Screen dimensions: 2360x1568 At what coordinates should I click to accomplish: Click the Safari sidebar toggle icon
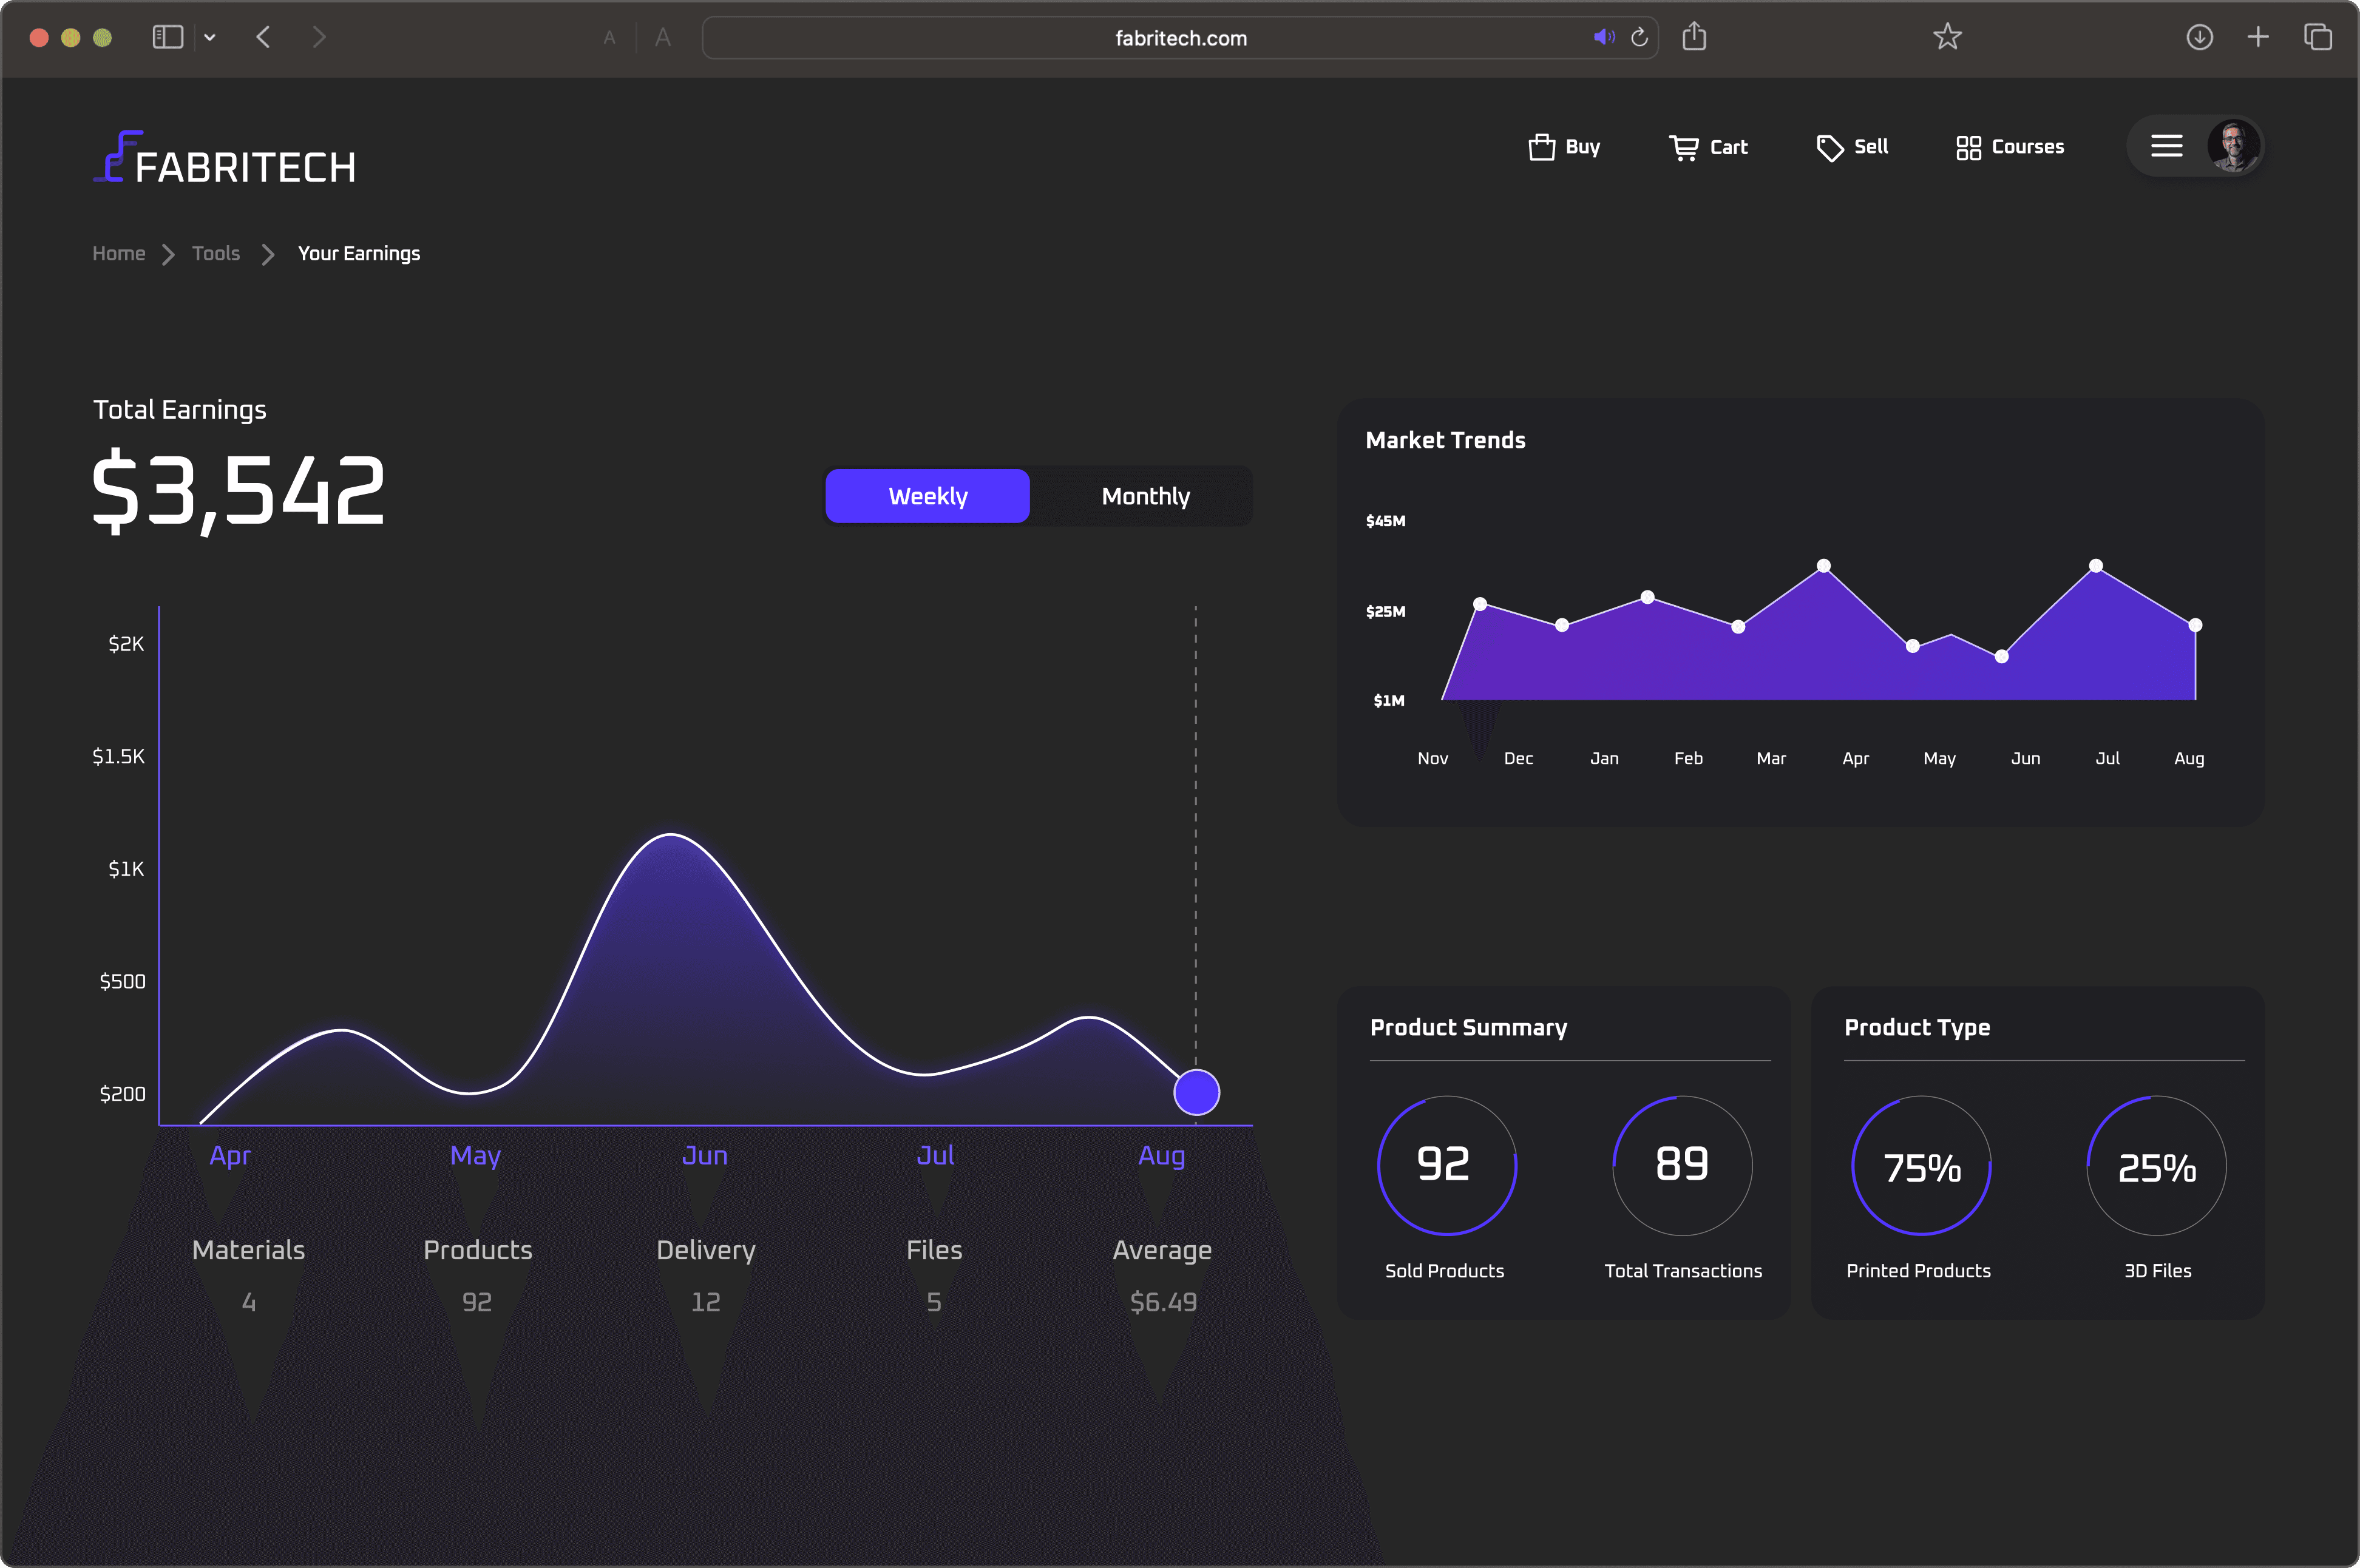click(167, 38)
